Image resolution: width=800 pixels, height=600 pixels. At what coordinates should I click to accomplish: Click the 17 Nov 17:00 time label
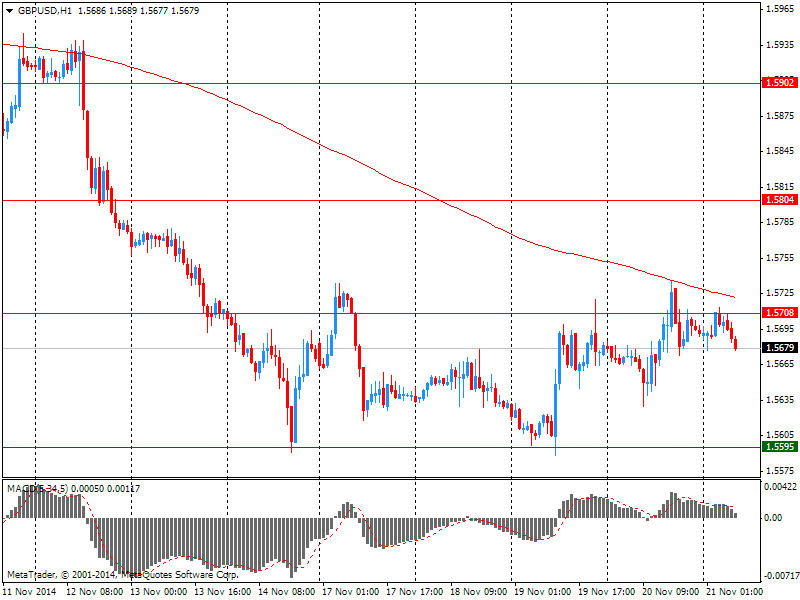pos(415,592)
